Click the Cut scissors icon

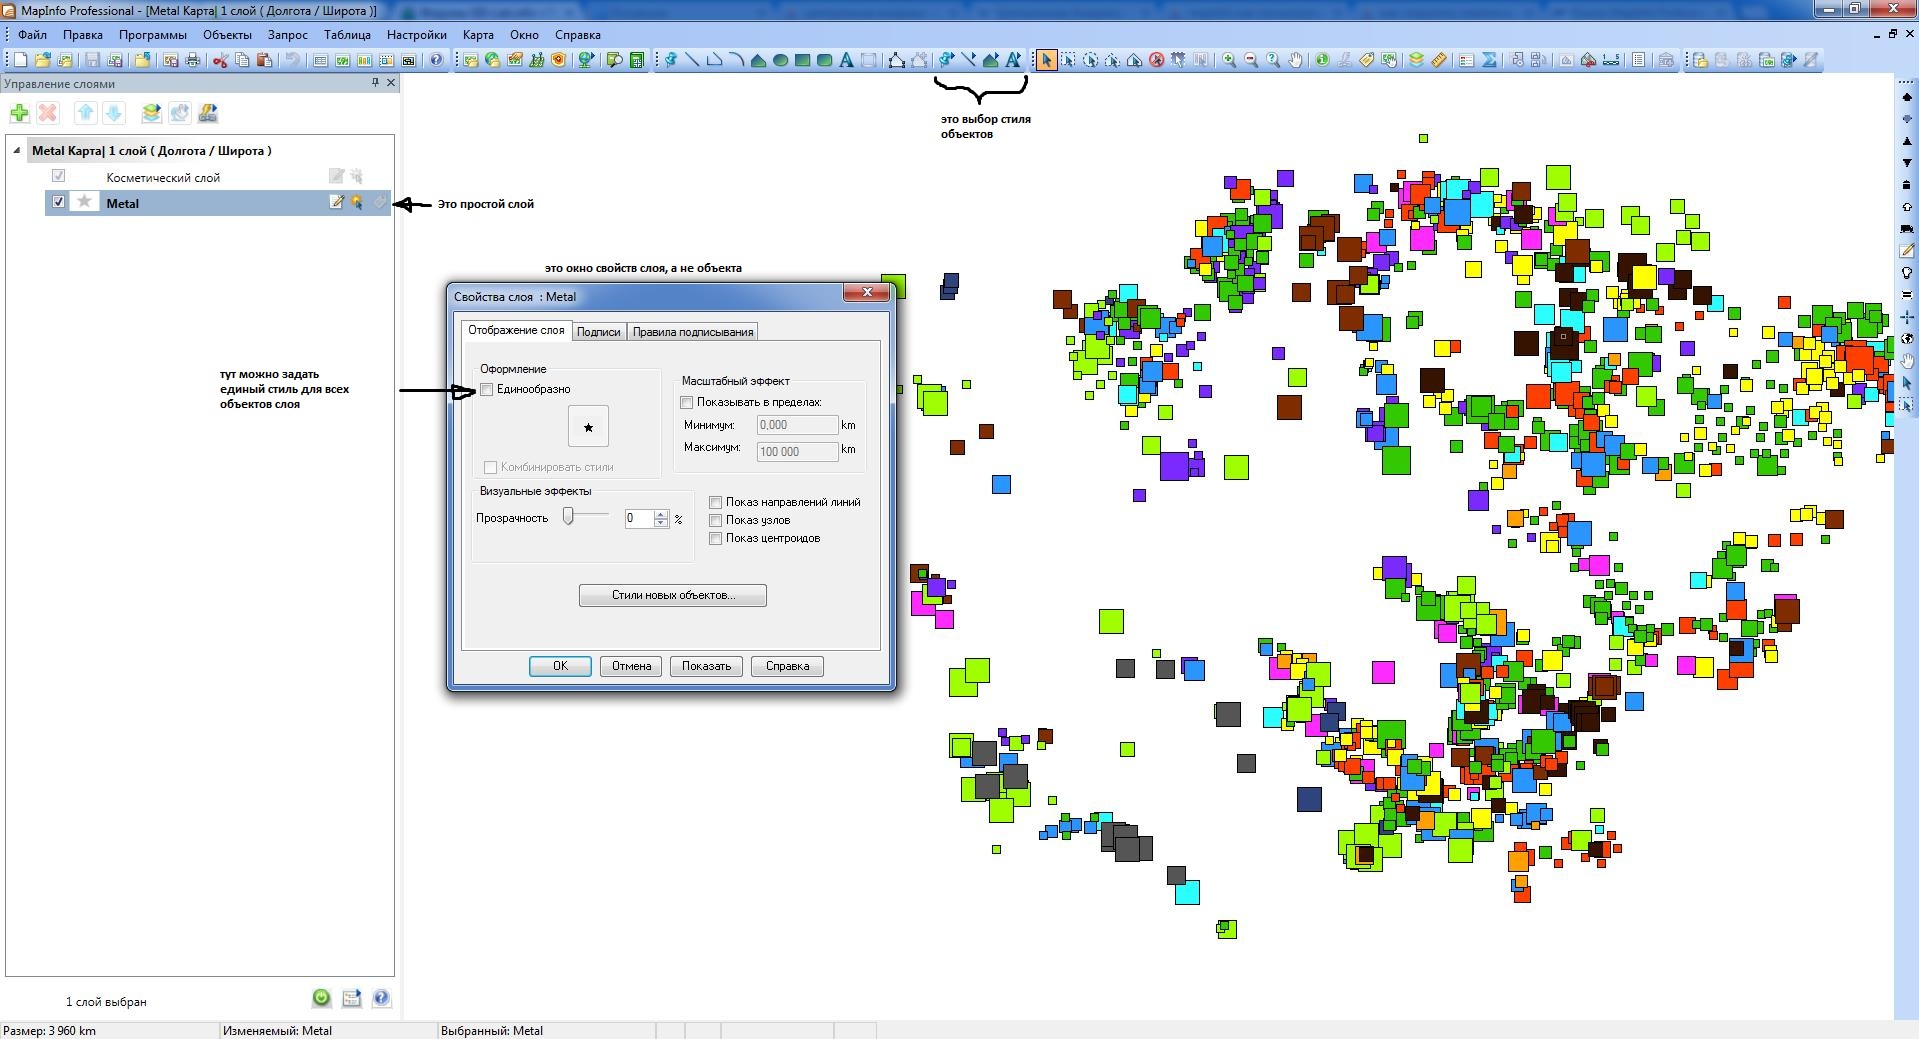pyautogui.click(x=220, y=60)
